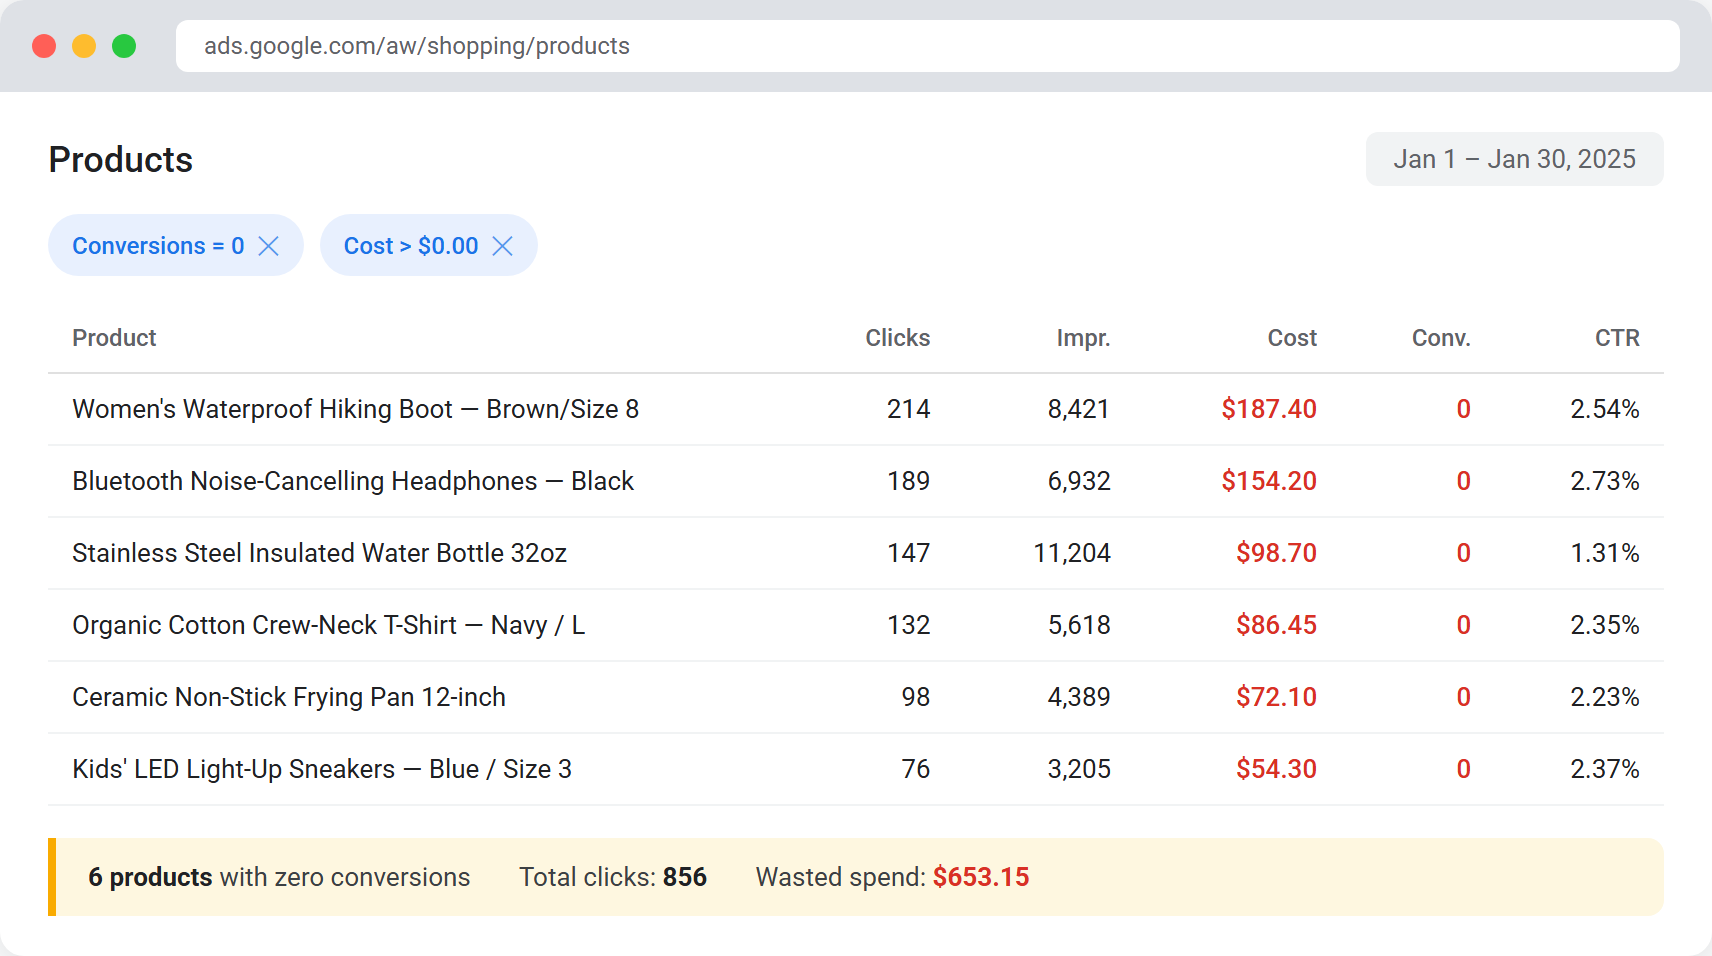This screenshot has width=1712, height=956.
Task: Click the Impr. column header
Action: [x=1083, y=338]
